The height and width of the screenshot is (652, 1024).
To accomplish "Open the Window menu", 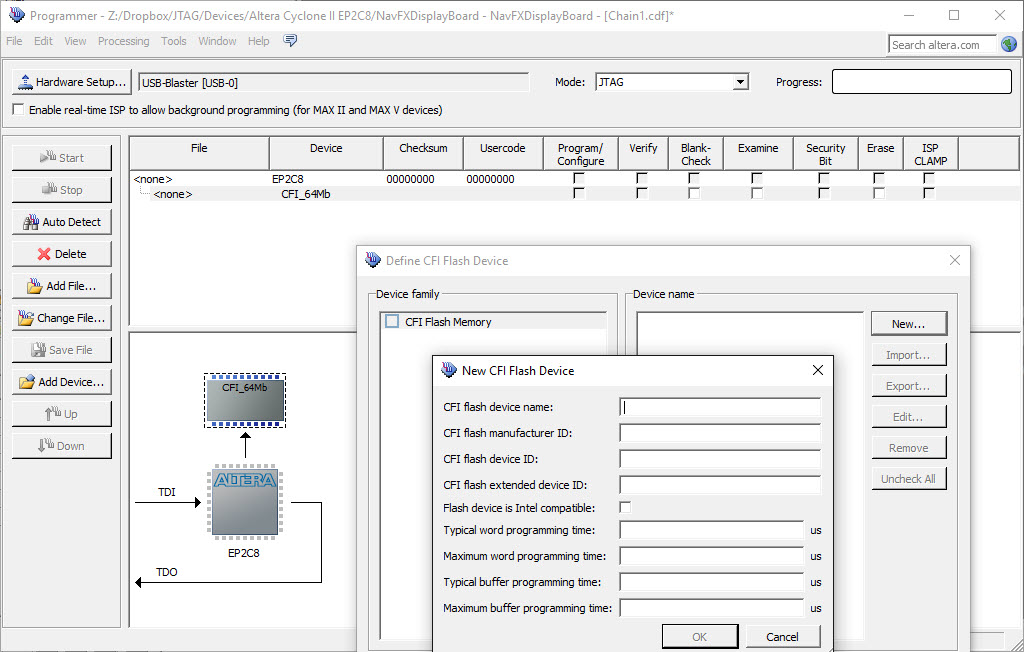I will (217, 41).
